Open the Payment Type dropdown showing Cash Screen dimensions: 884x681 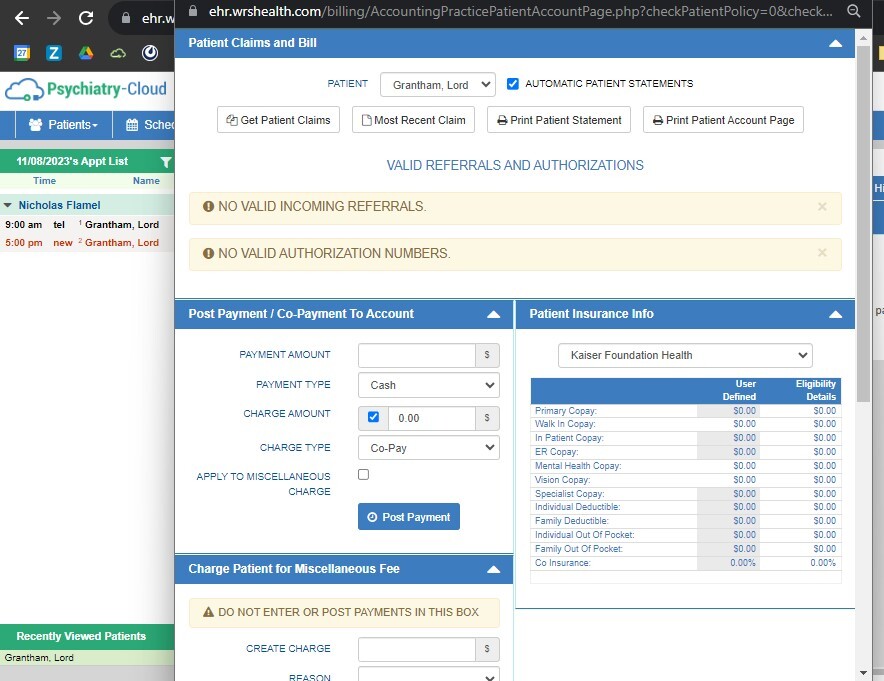point(428,385)
